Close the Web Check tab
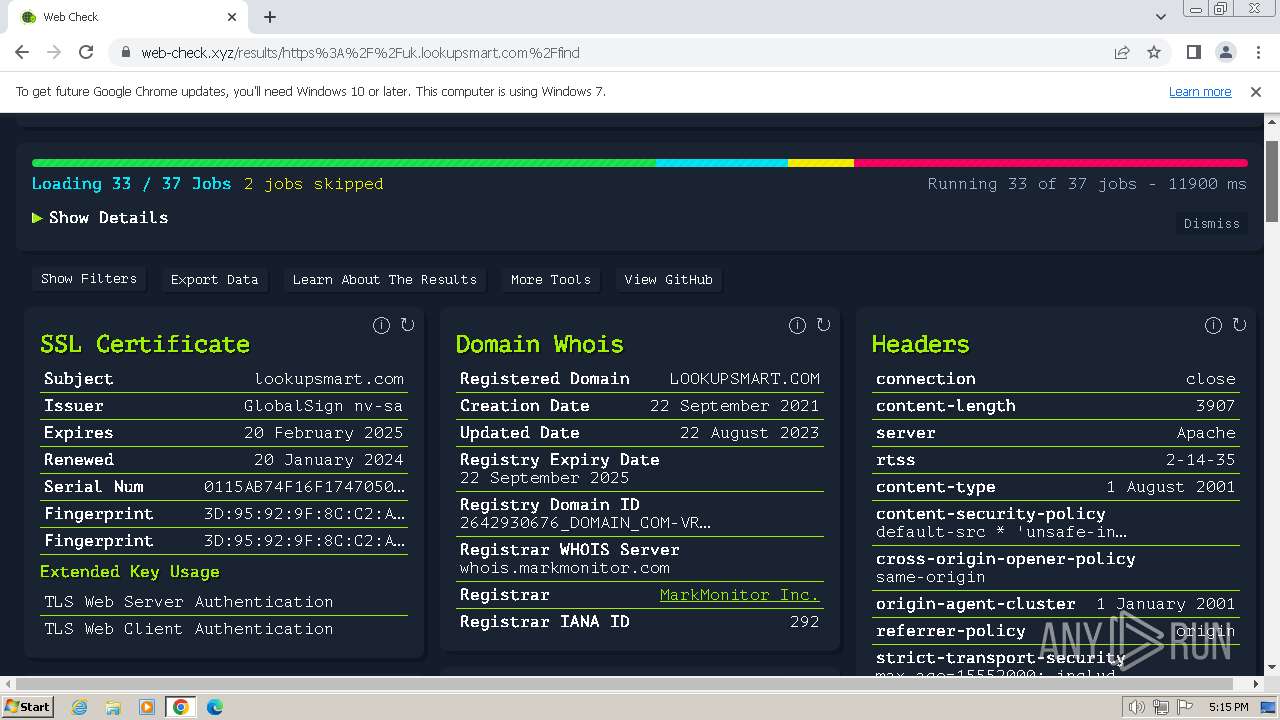This screenshot has width=1280, height=720. [x=232, y=17]
